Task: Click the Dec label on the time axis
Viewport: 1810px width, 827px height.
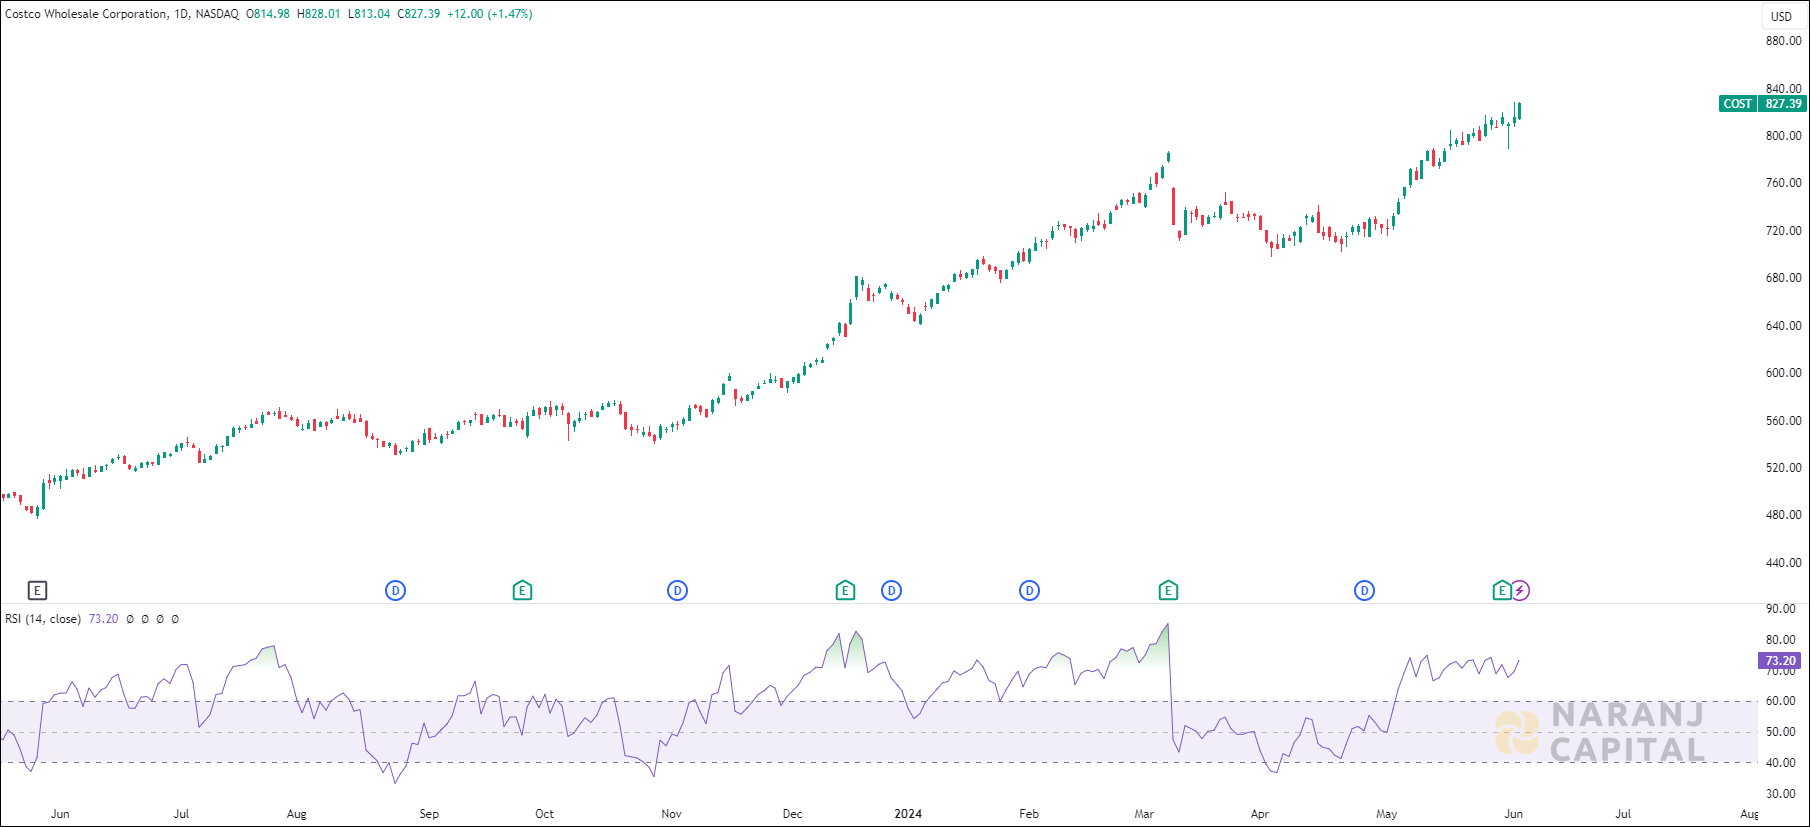Action: 792,814
